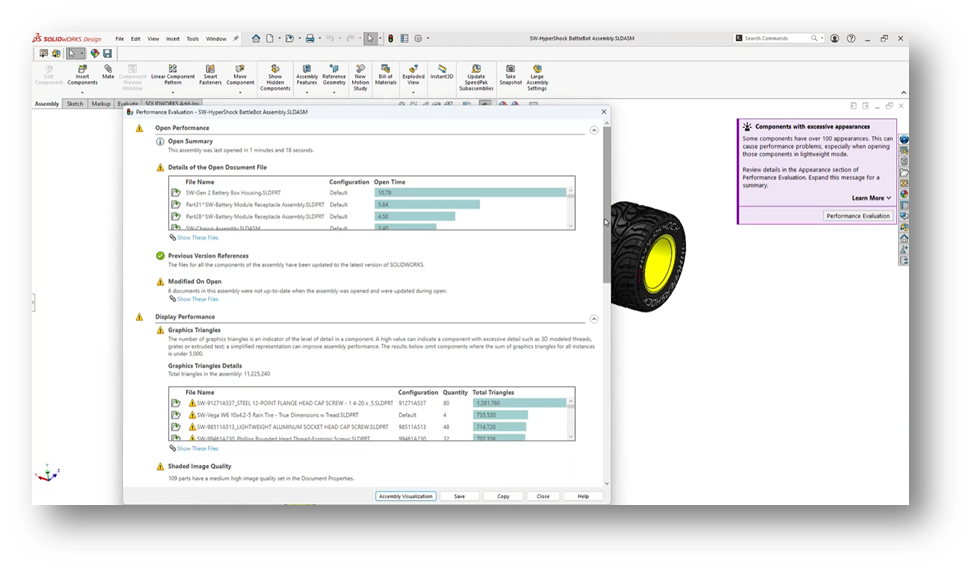Click Show These Files under open document details
The width and height of the screenshot is (974, 570).
coord(198,237)
